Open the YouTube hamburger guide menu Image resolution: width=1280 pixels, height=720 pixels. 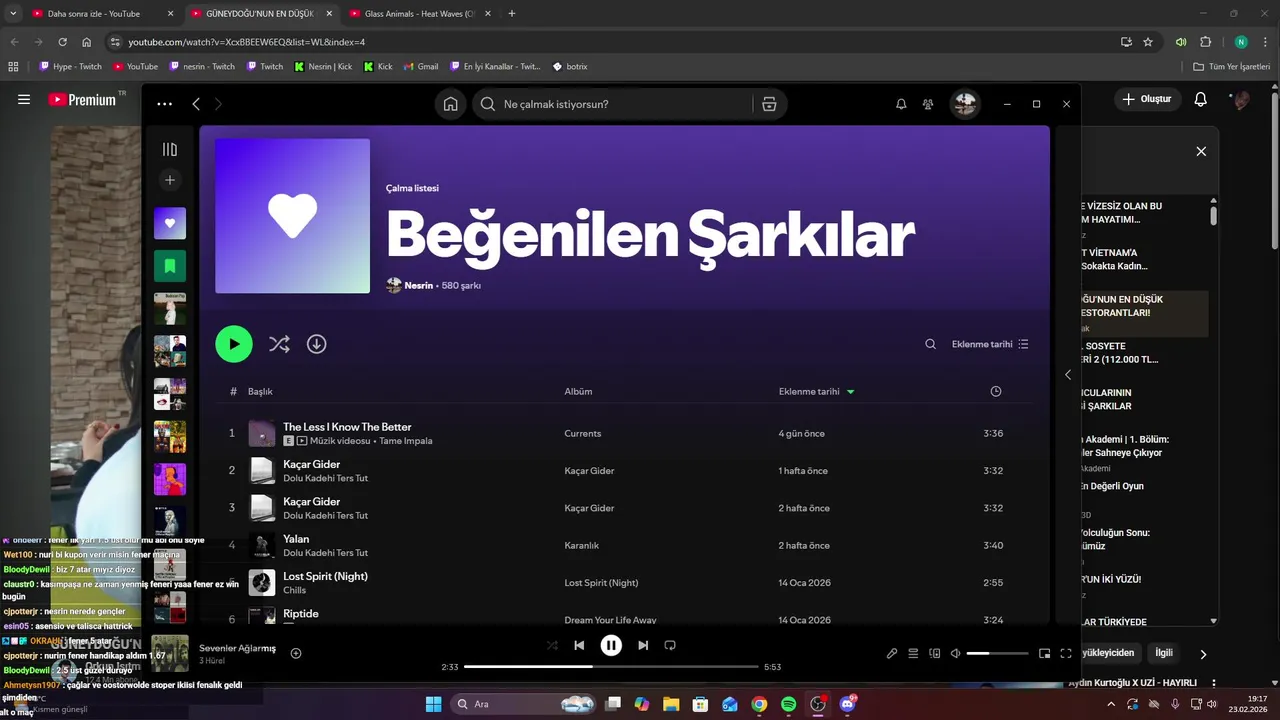click(x=24, y=99)
